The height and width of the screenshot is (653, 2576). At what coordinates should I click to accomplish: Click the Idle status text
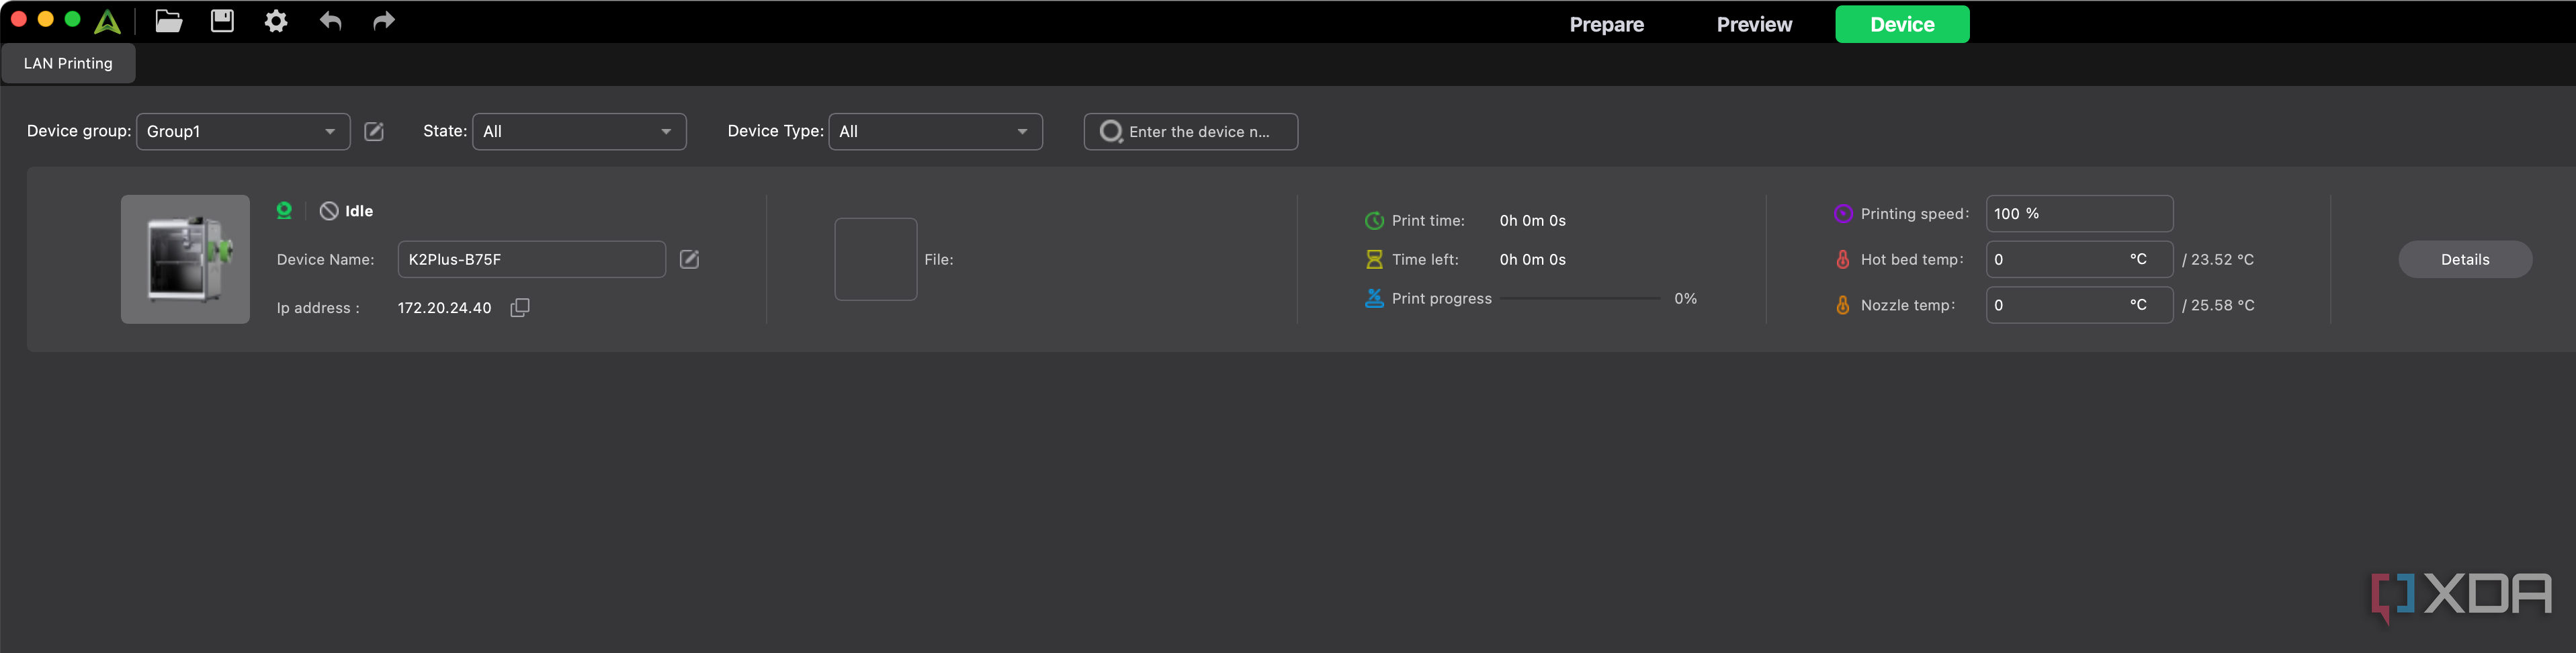pos(359,211)
